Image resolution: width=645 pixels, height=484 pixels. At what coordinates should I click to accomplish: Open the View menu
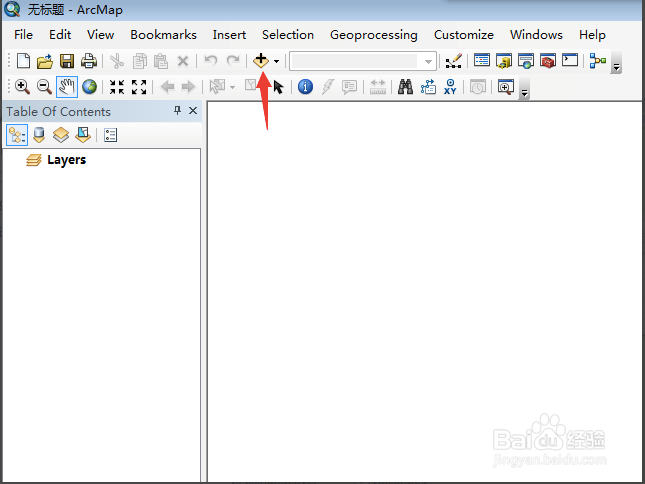click(x=100, y=35)
